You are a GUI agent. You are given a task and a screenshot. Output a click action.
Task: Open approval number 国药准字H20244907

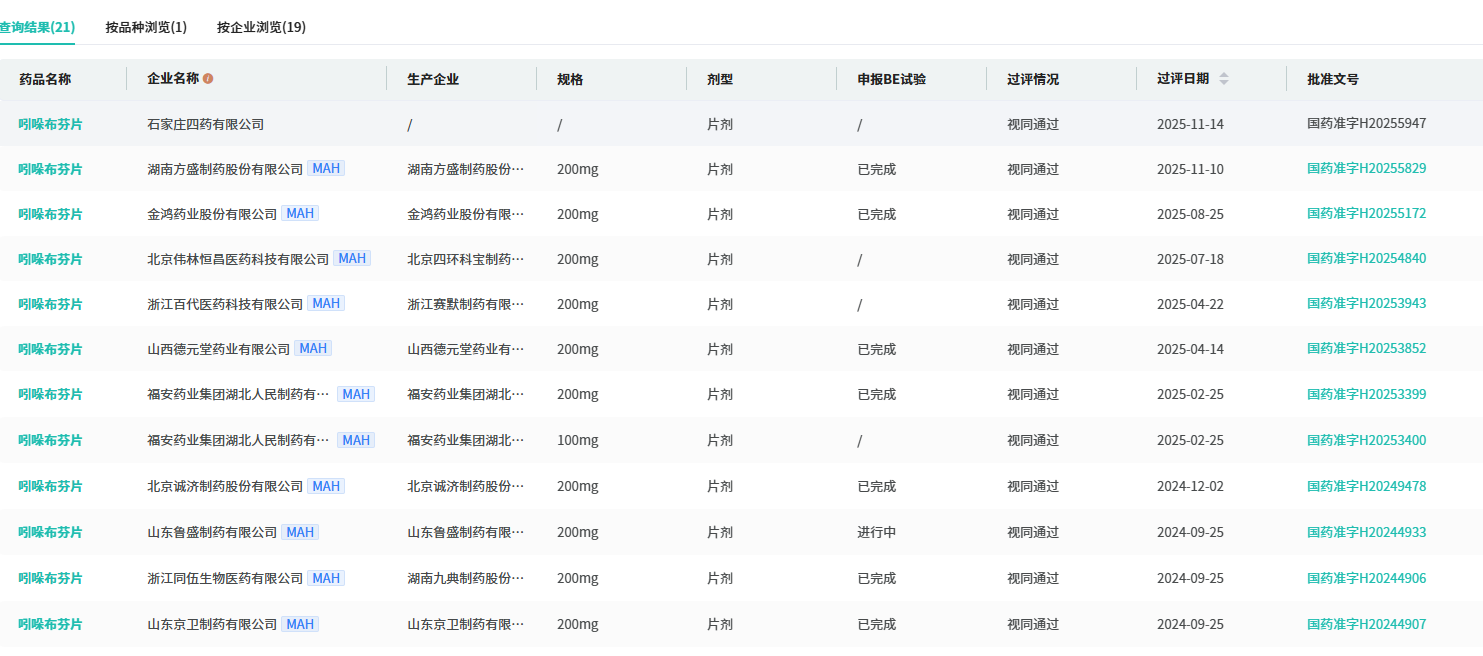pyautogui.click(x=1366, y=624)
